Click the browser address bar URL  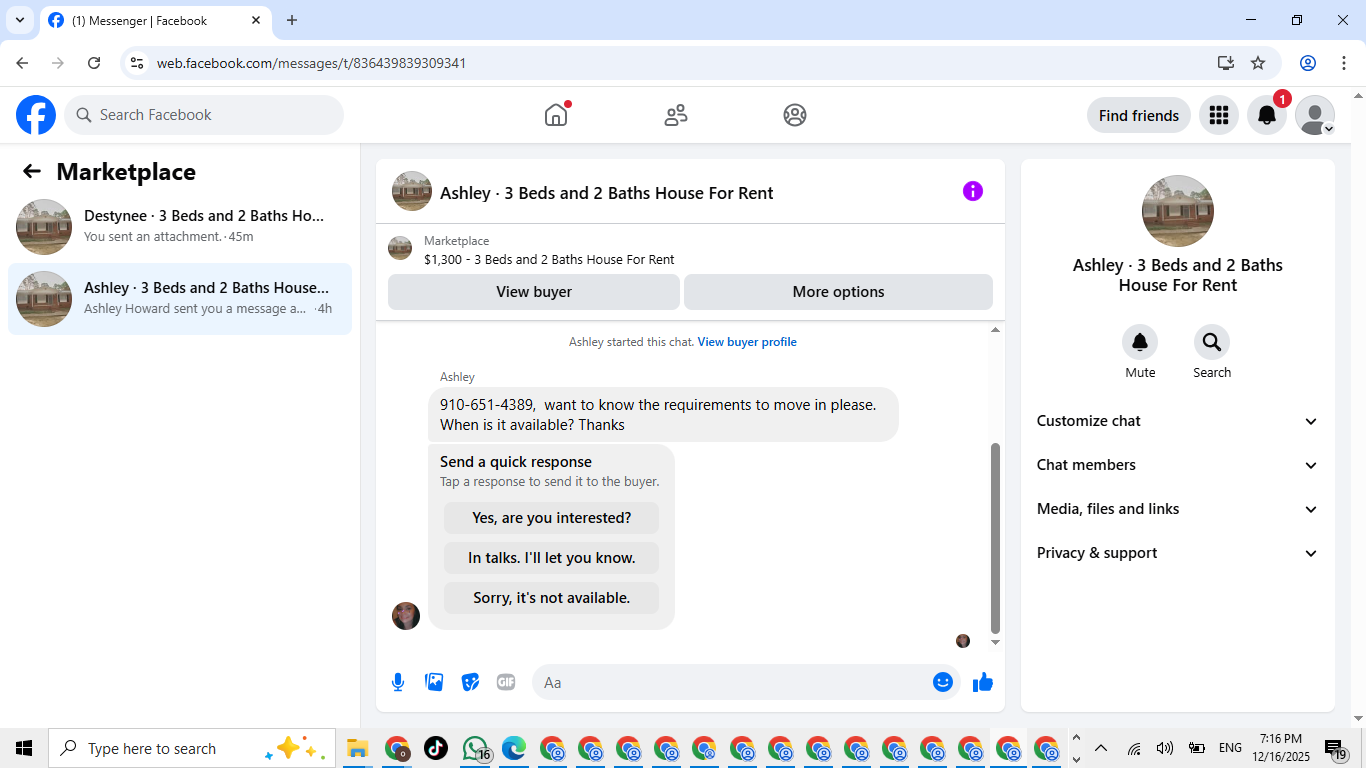pyautogui.click(x=311, y=63)
